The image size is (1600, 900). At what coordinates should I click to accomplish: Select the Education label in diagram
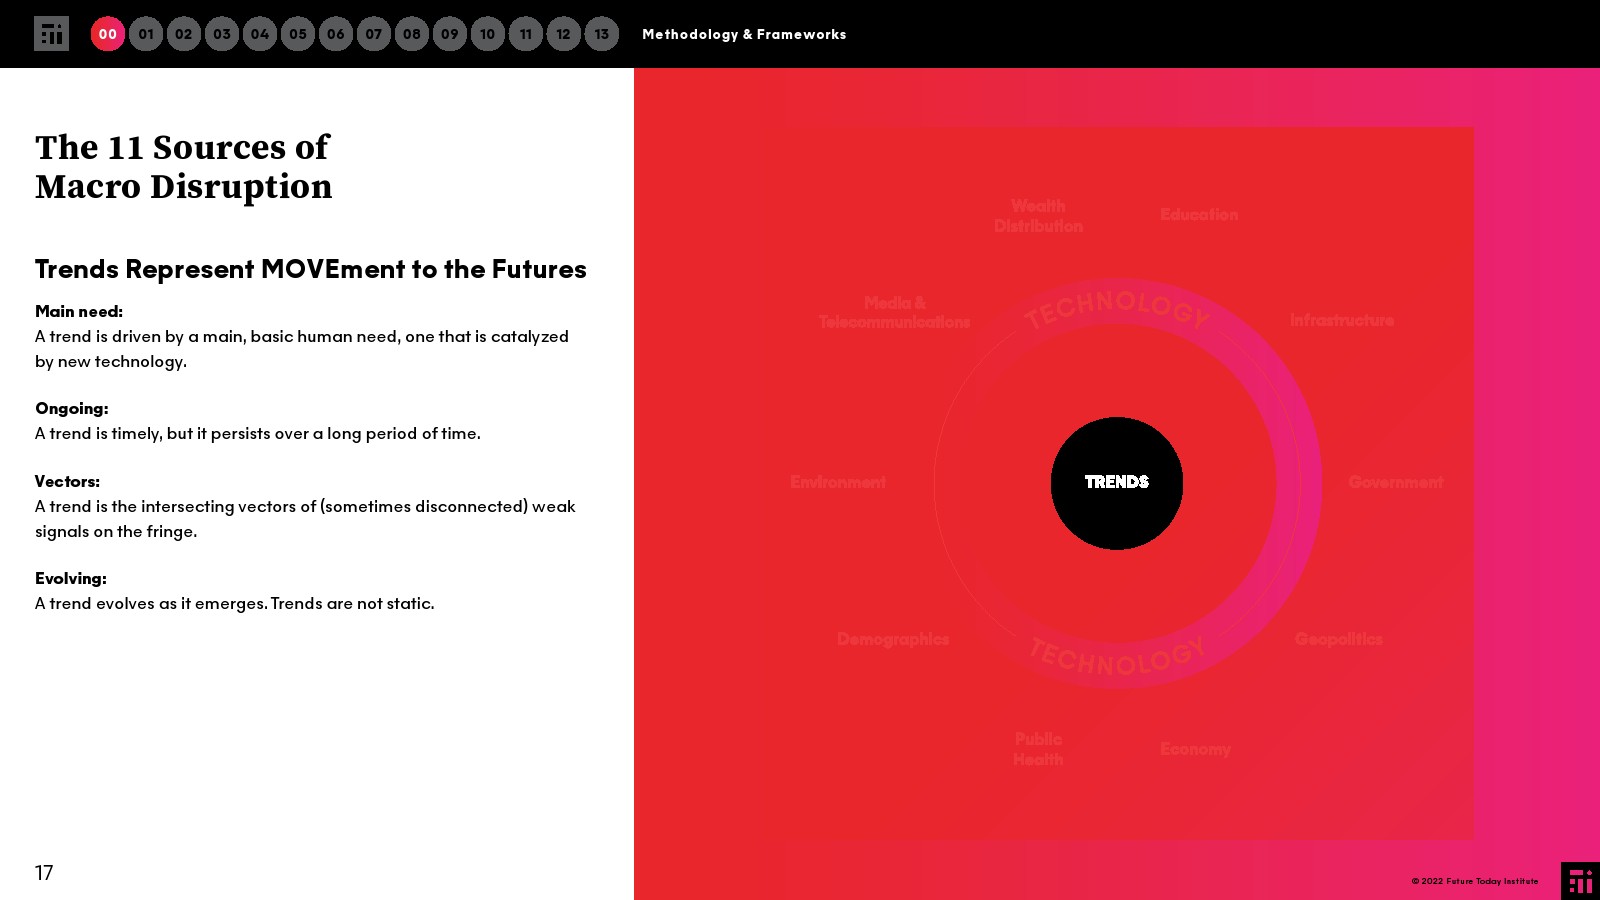1199,215
